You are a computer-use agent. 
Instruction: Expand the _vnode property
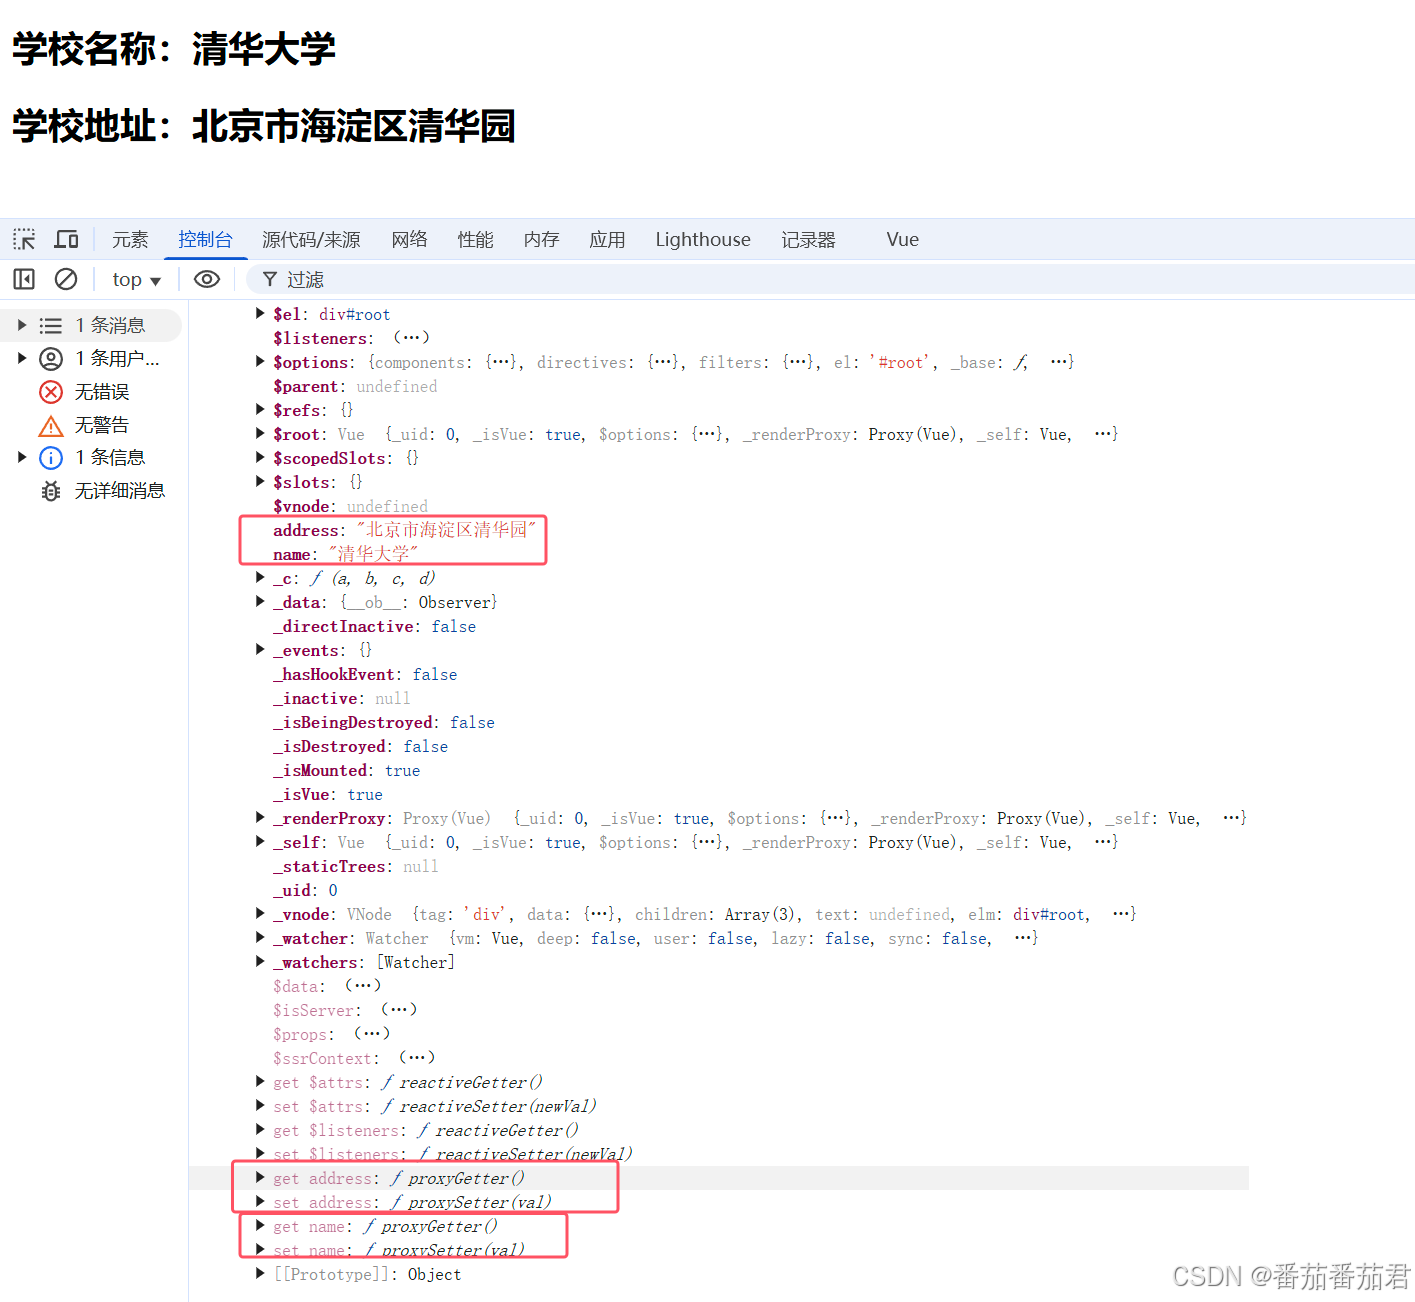point(259,913)
